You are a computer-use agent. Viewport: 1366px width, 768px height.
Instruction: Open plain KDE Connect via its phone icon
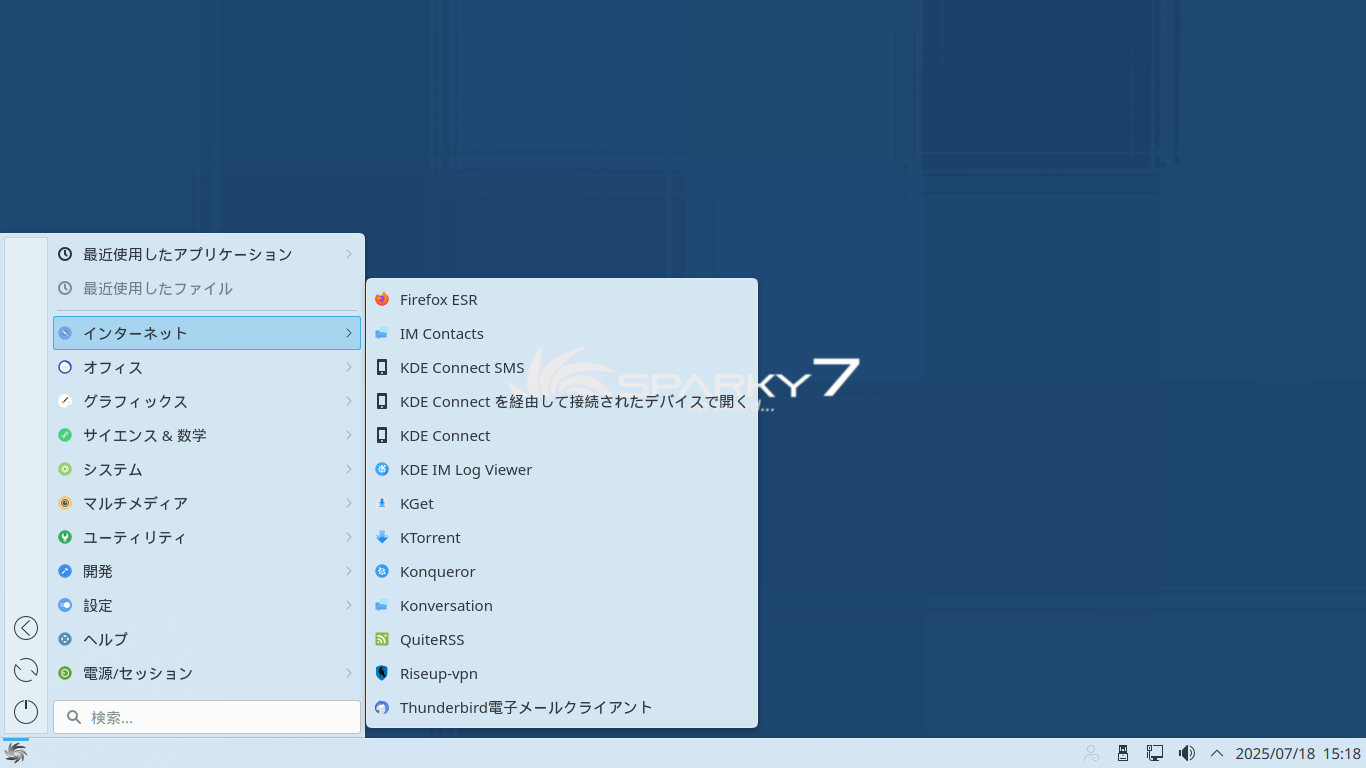tap(382, 436)
